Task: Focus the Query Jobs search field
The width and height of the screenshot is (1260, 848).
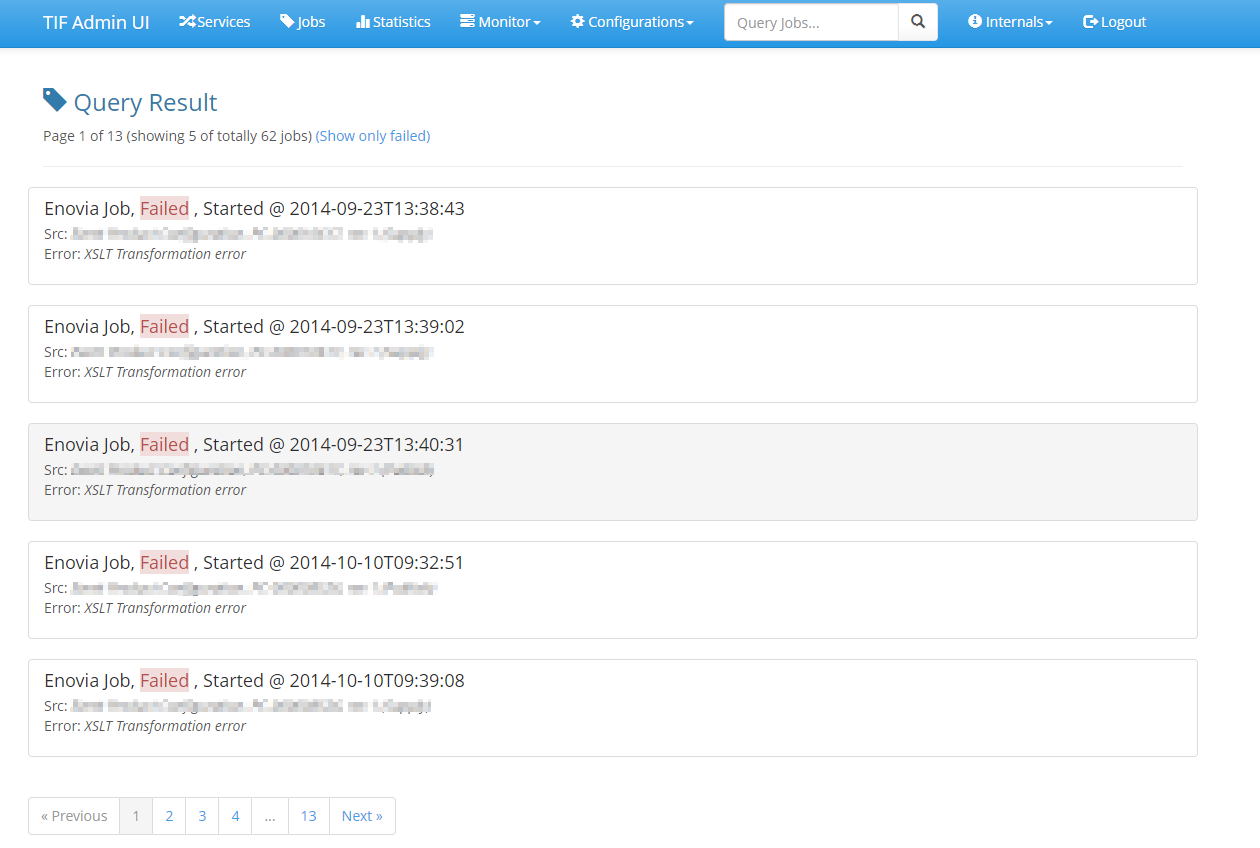Action: (x=811, y=22)
